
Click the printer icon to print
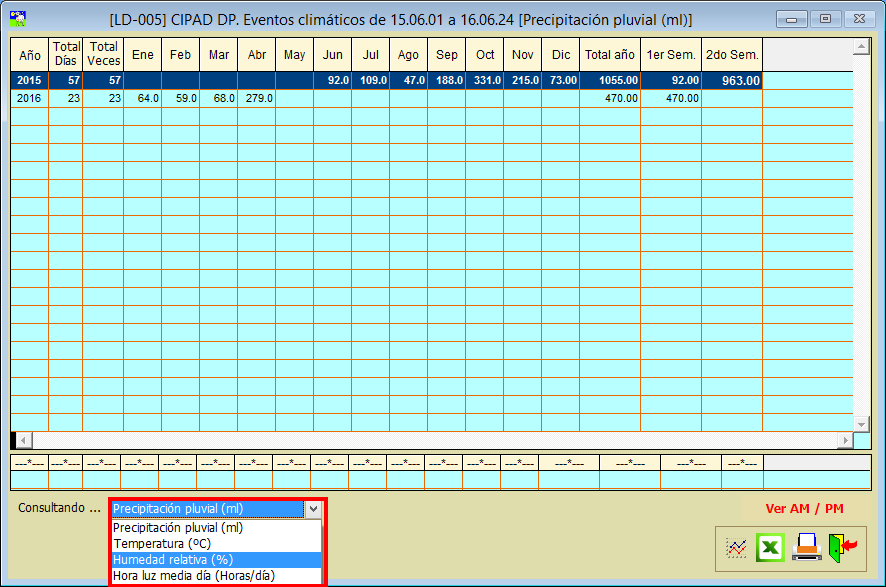806,547
